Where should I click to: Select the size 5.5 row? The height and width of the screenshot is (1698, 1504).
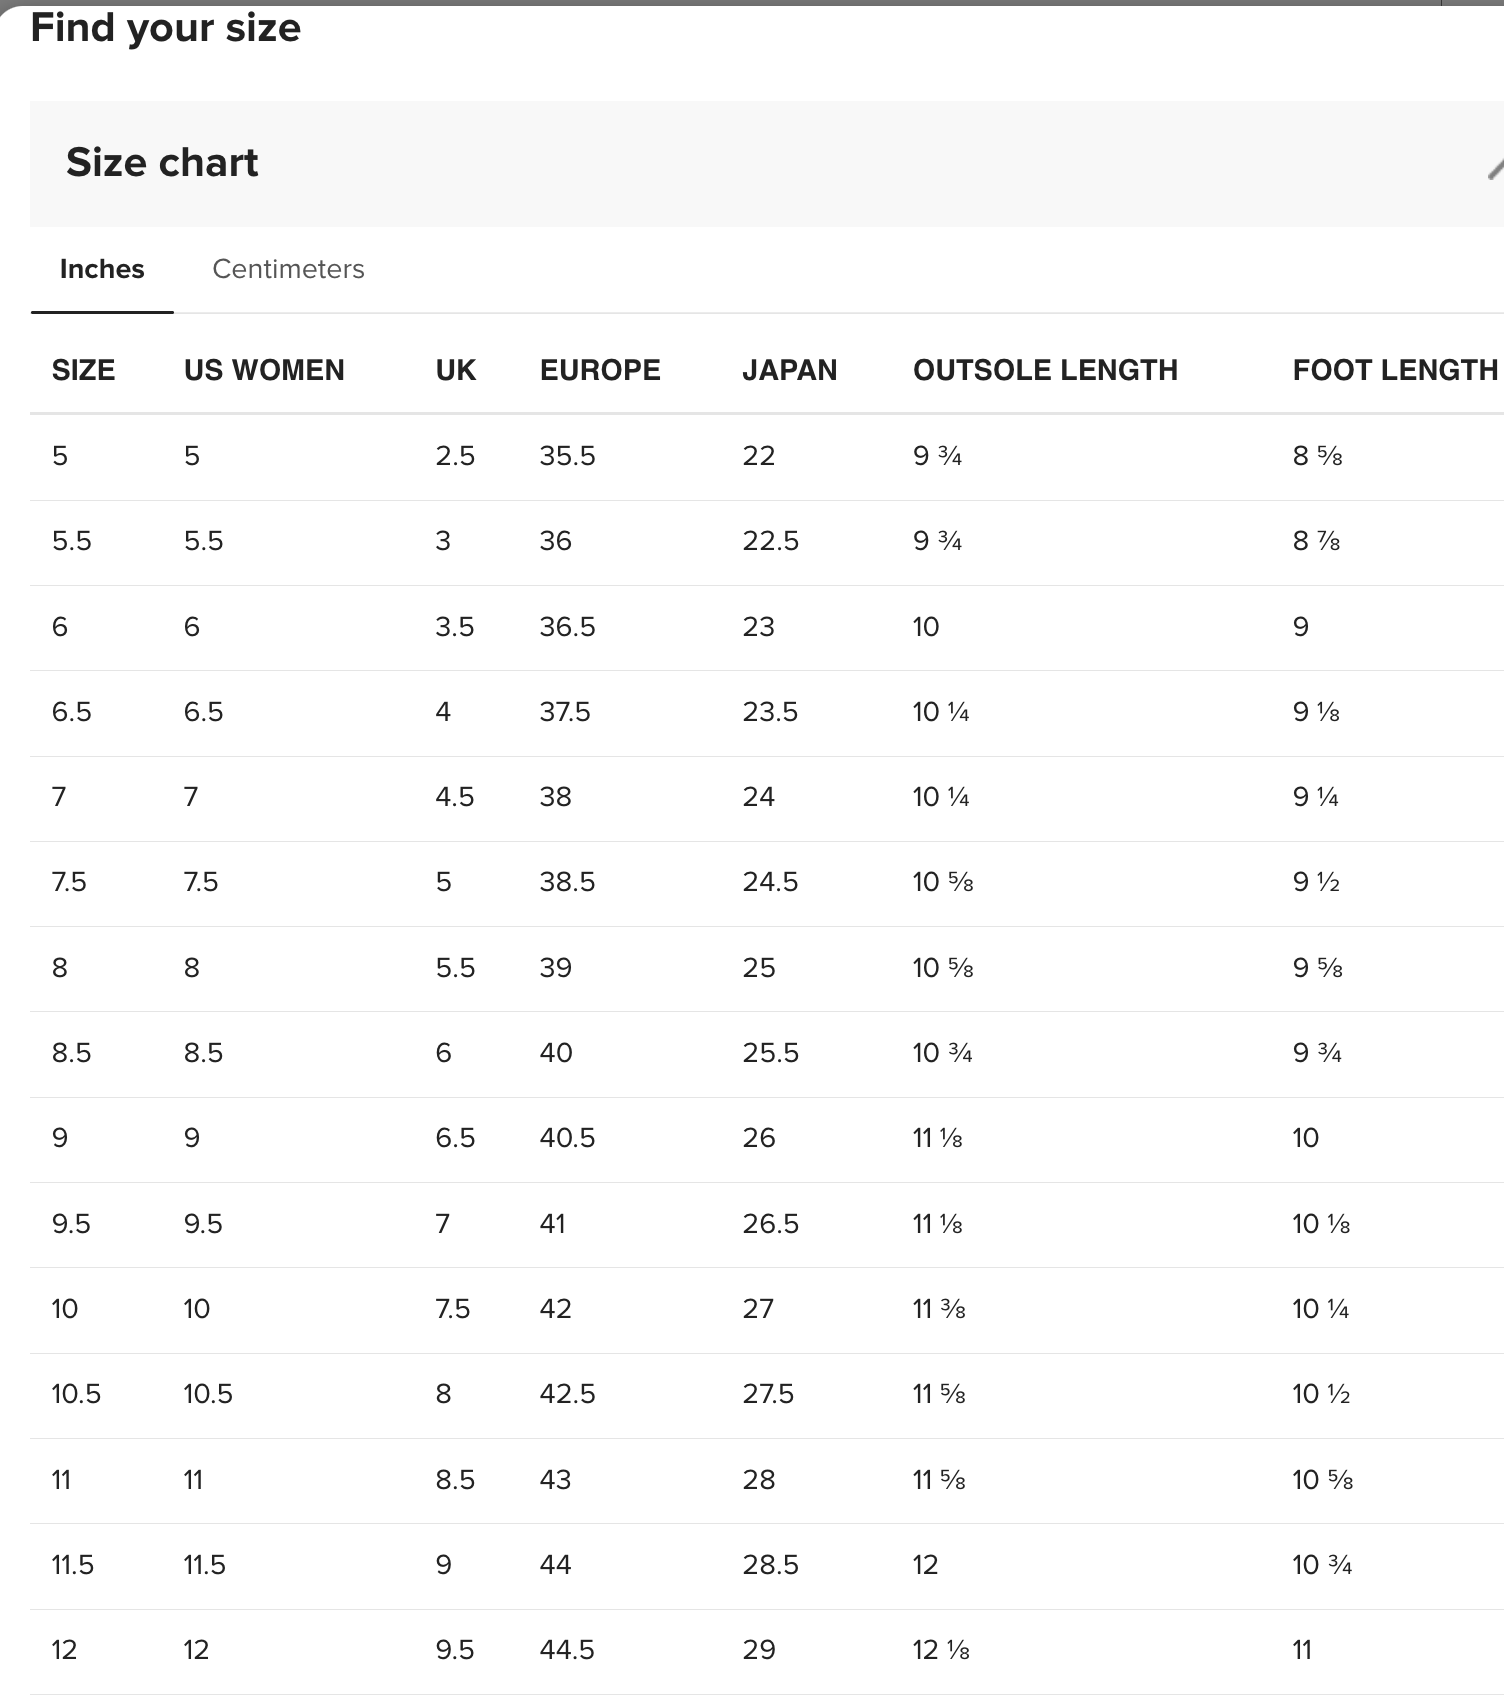point(767,542)
